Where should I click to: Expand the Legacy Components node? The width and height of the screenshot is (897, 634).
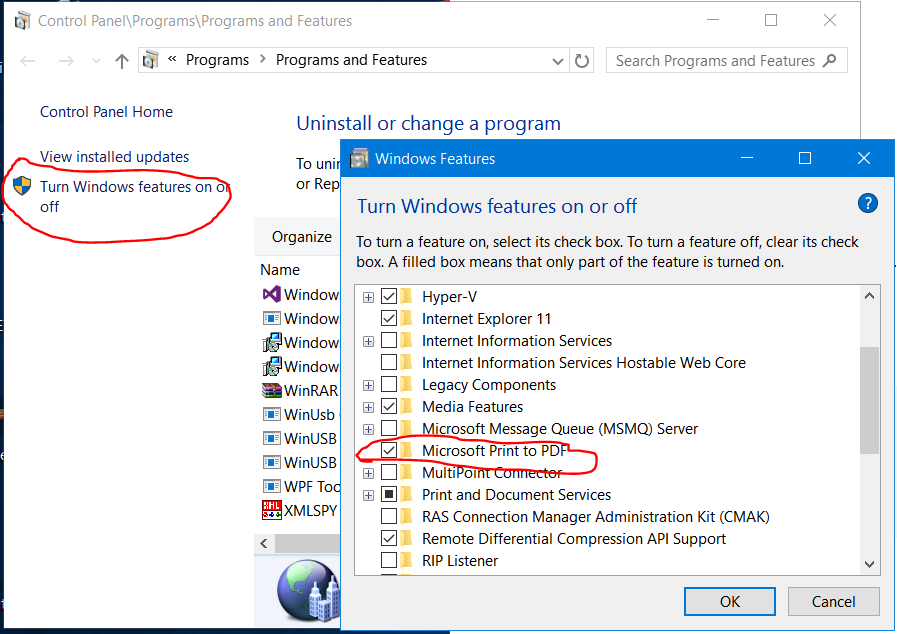[x=368, y=385]
